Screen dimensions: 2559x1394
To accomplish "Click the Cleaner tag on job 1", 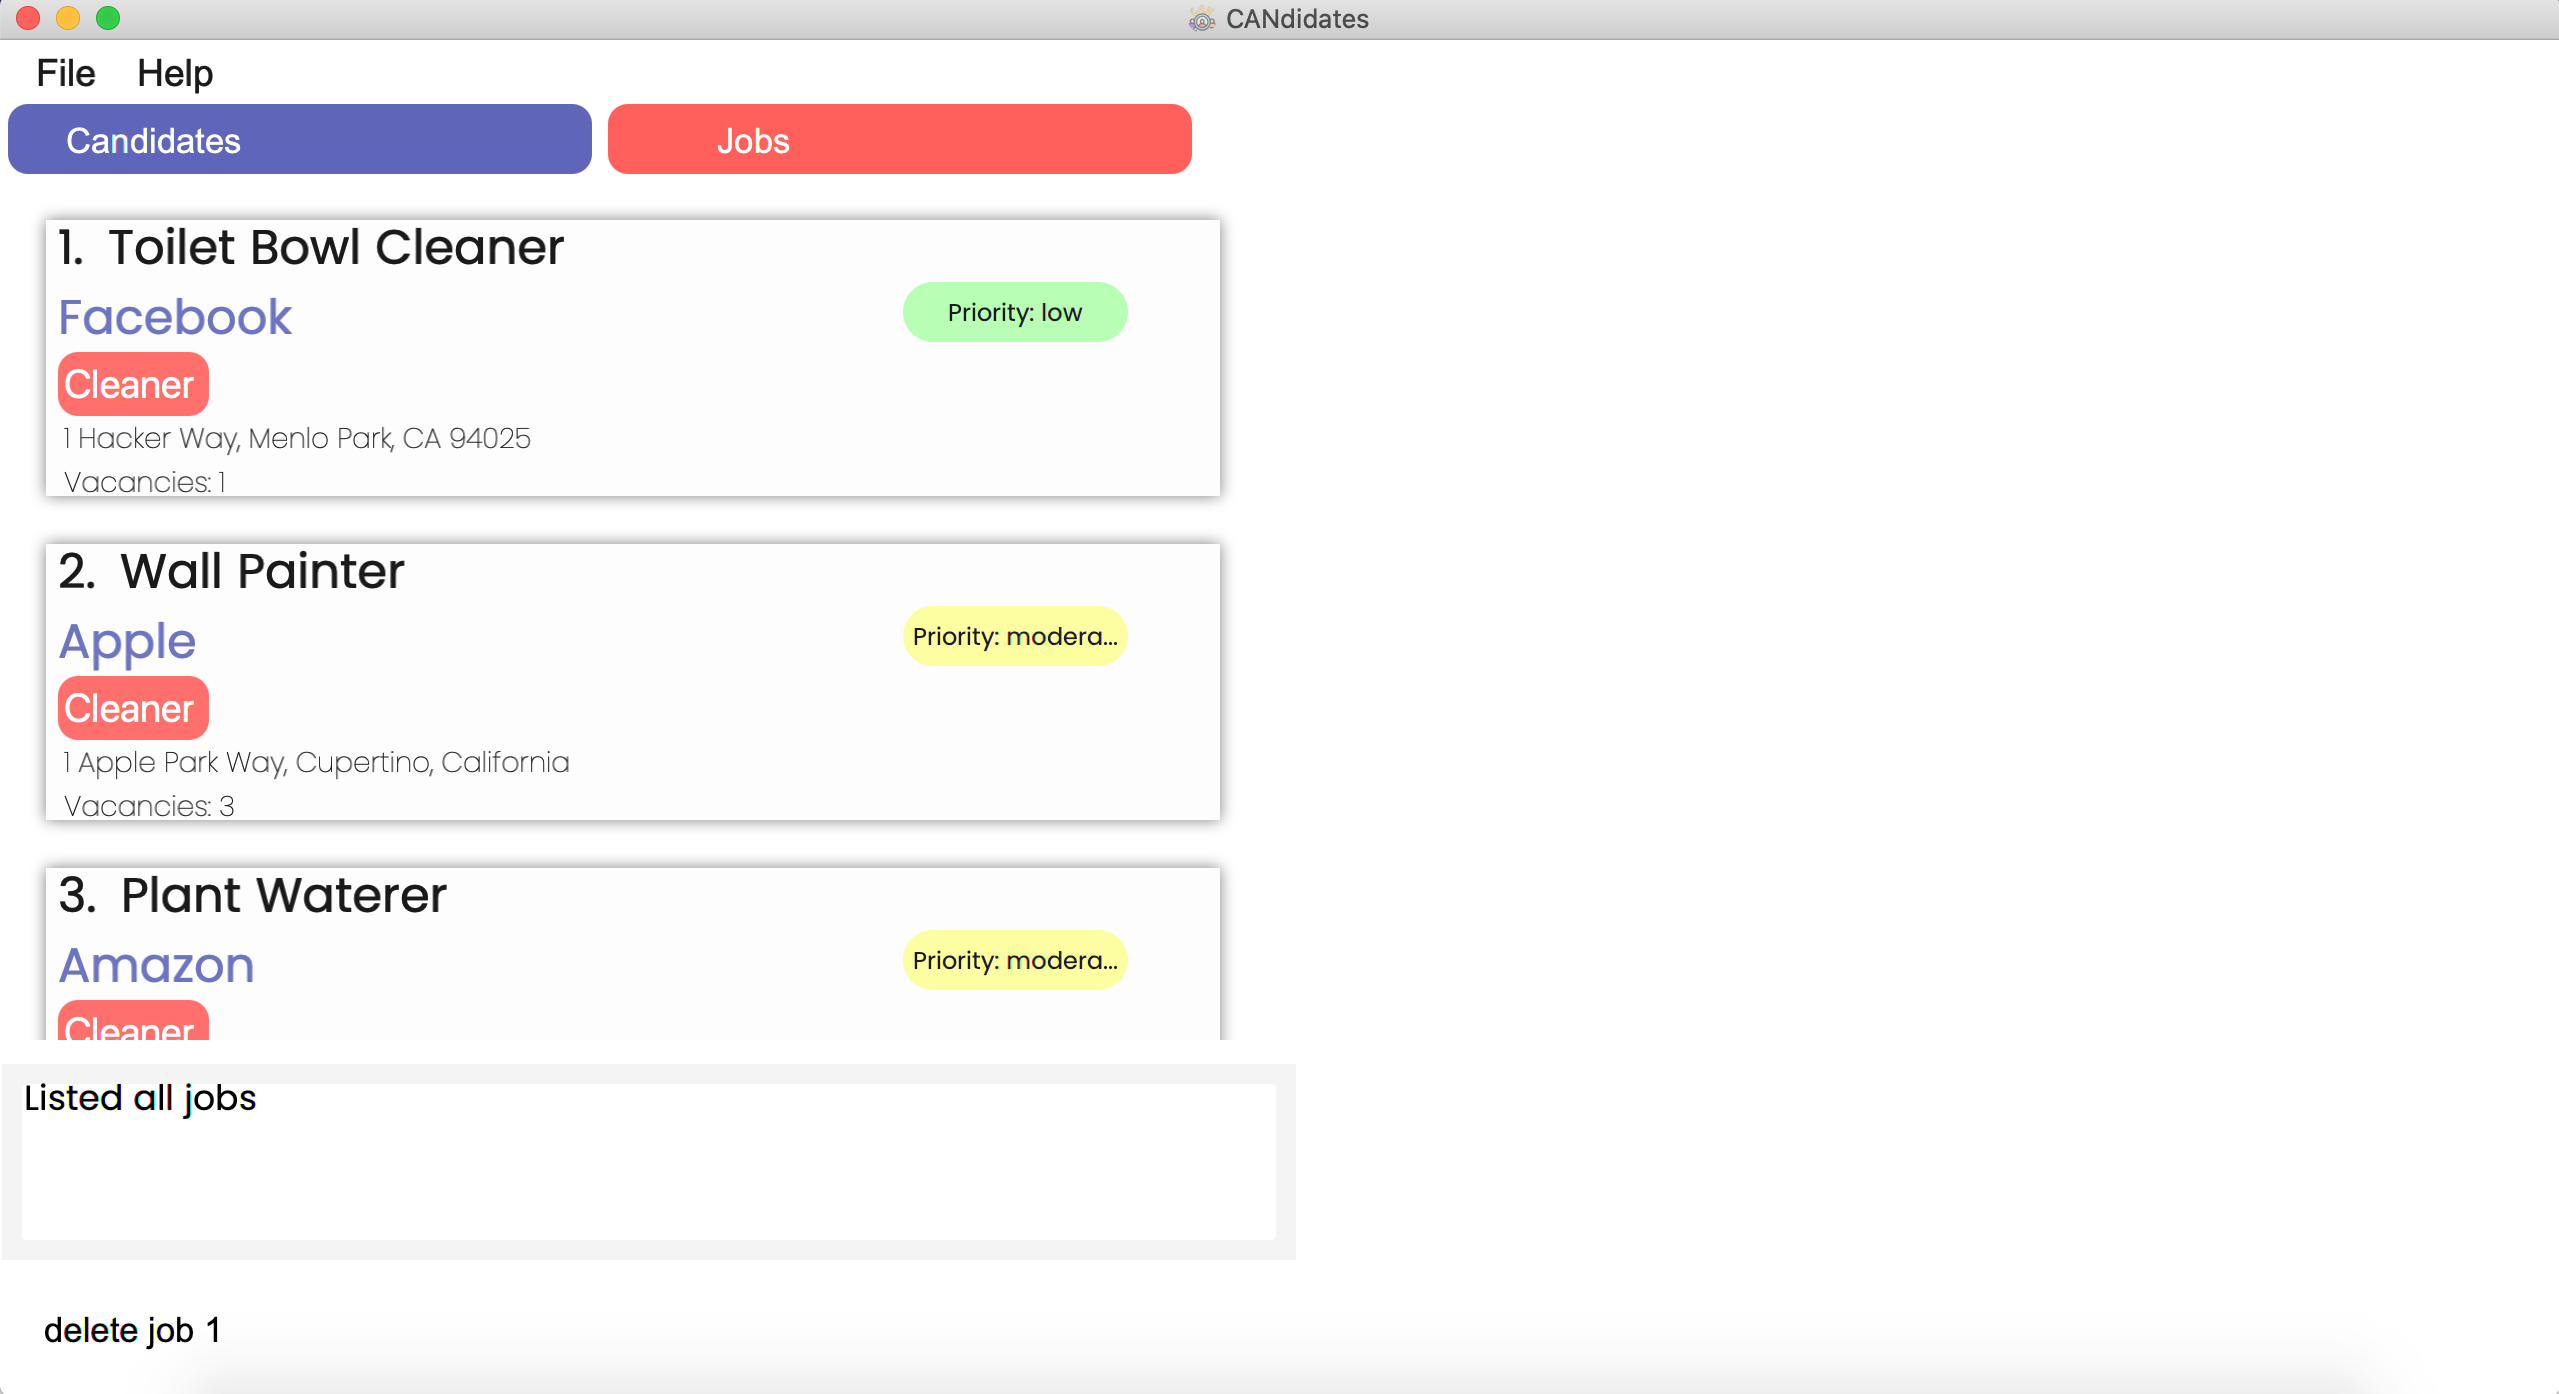I will pos(130,385).
